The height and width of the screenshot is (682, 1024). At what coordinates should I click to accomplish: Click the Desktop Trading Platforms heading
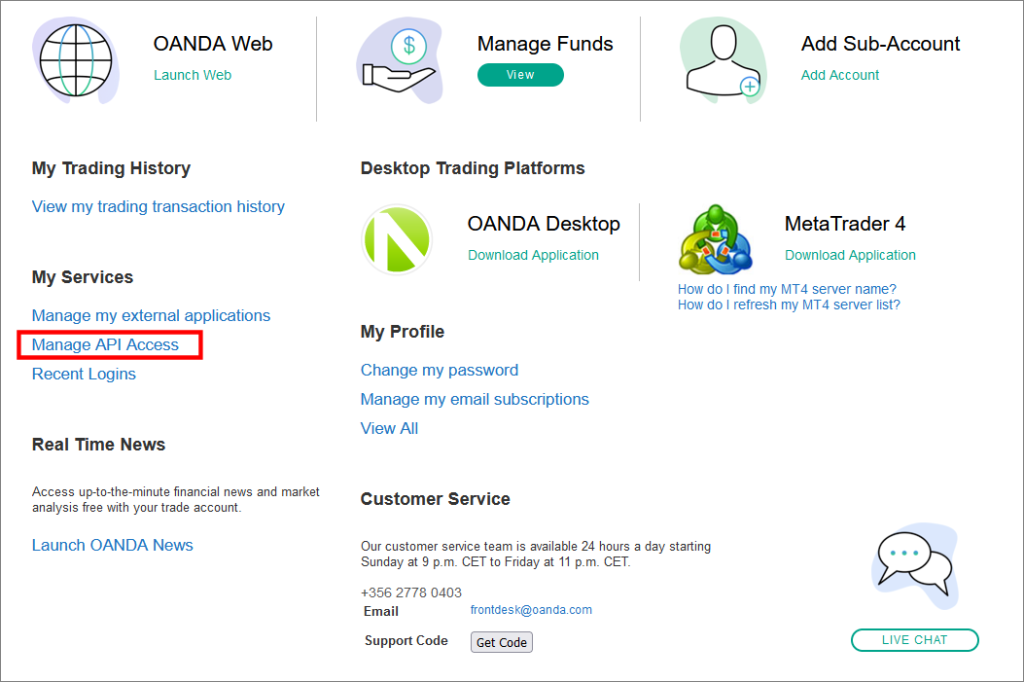pos(473,168)
